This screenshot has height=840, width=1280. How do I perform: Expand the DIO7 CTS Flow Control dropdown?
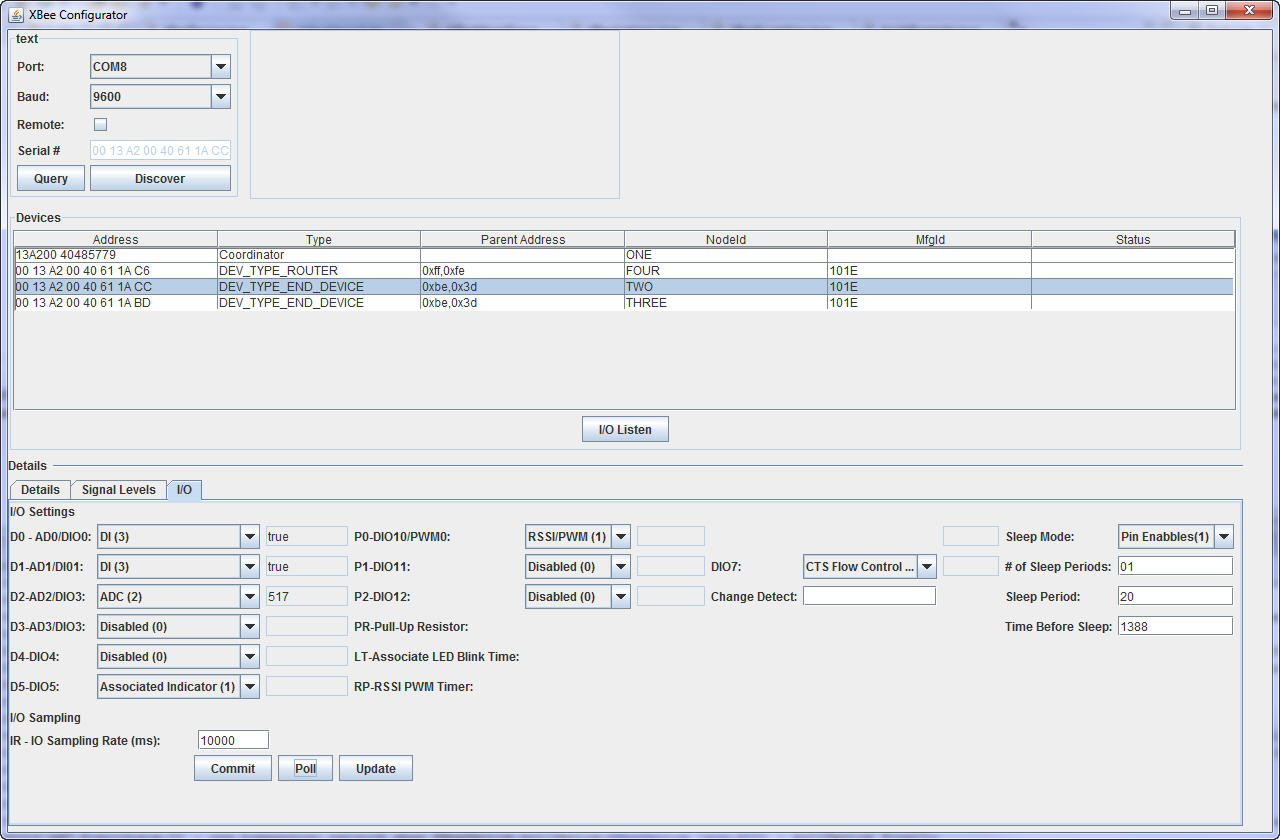(927, 567)
